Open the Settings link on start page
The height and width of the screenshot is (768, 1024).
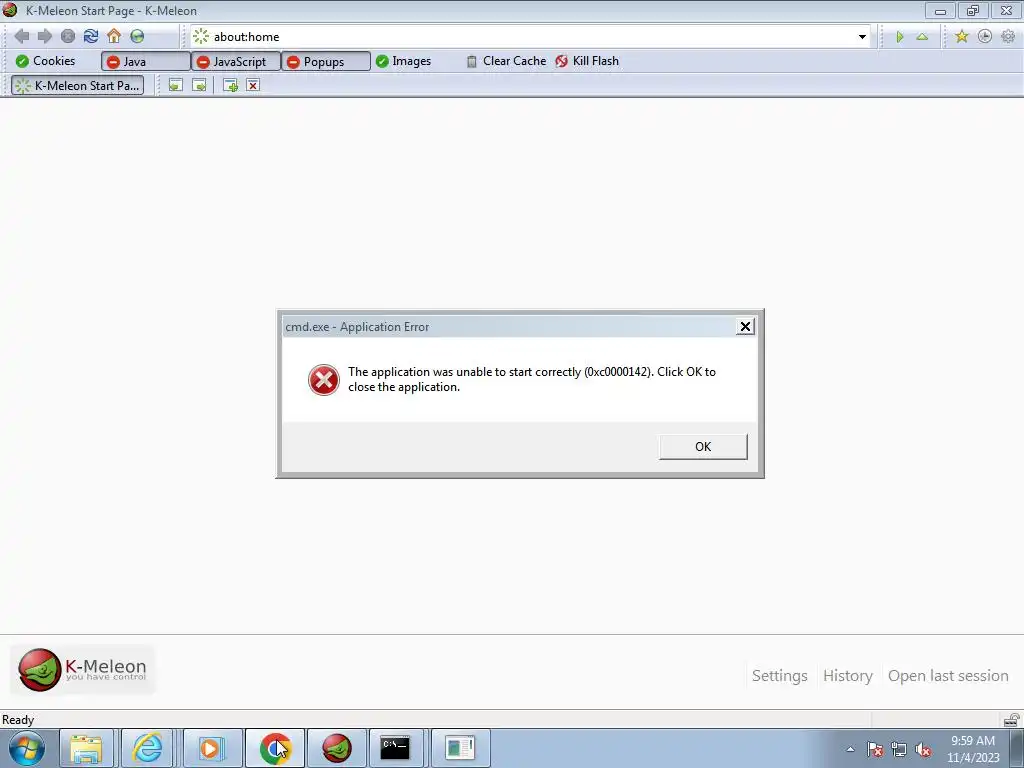click(780, 675)
